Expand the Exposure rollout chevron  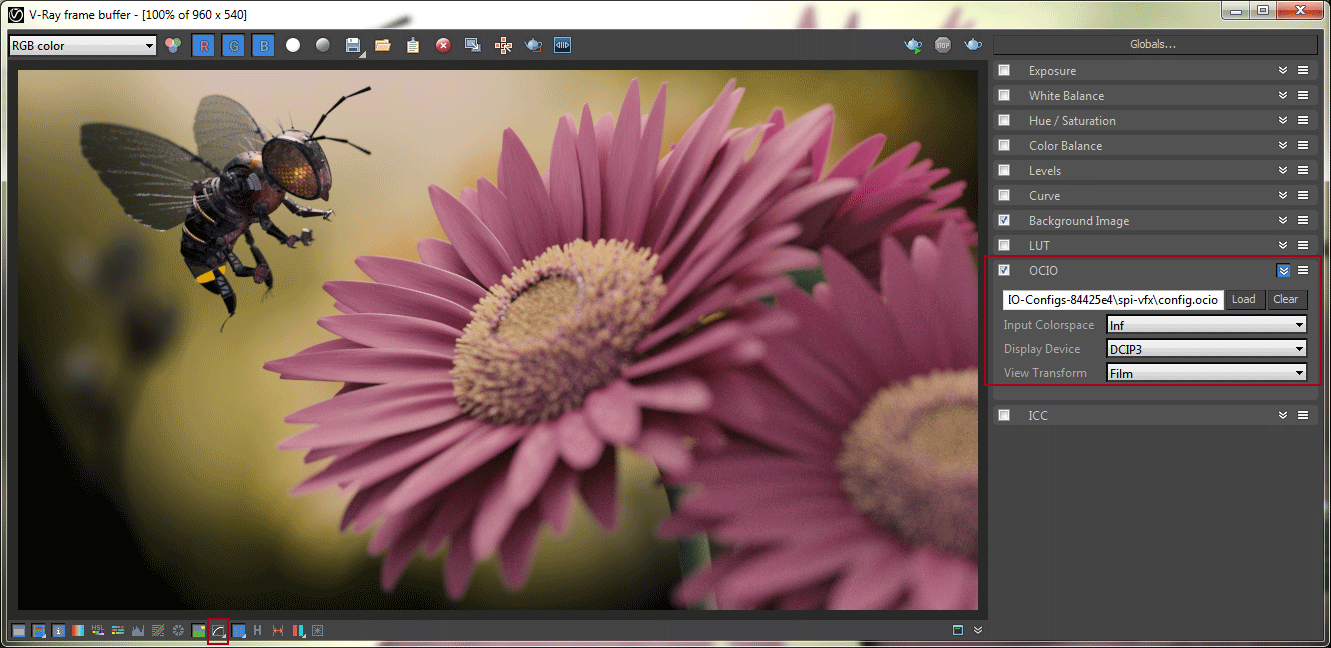(1283, 70)
